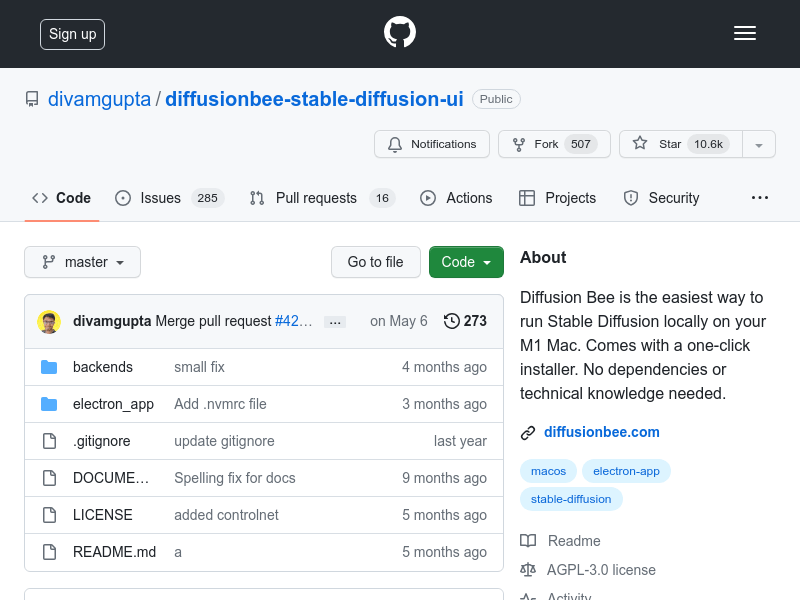Click the star outline icon
This screenshot has width=800, height=600.
click(640, 143)
